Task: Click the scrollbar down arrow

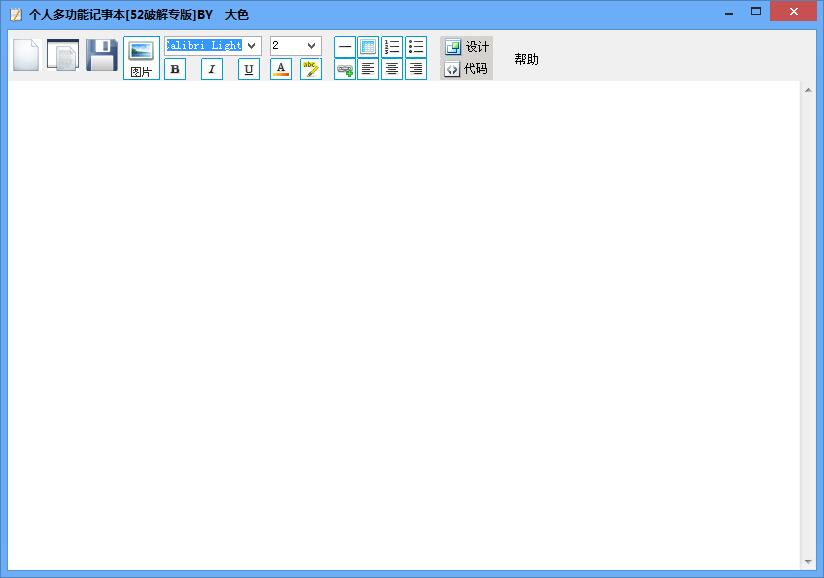Action: pyautogui.click(x=808, y=562)
